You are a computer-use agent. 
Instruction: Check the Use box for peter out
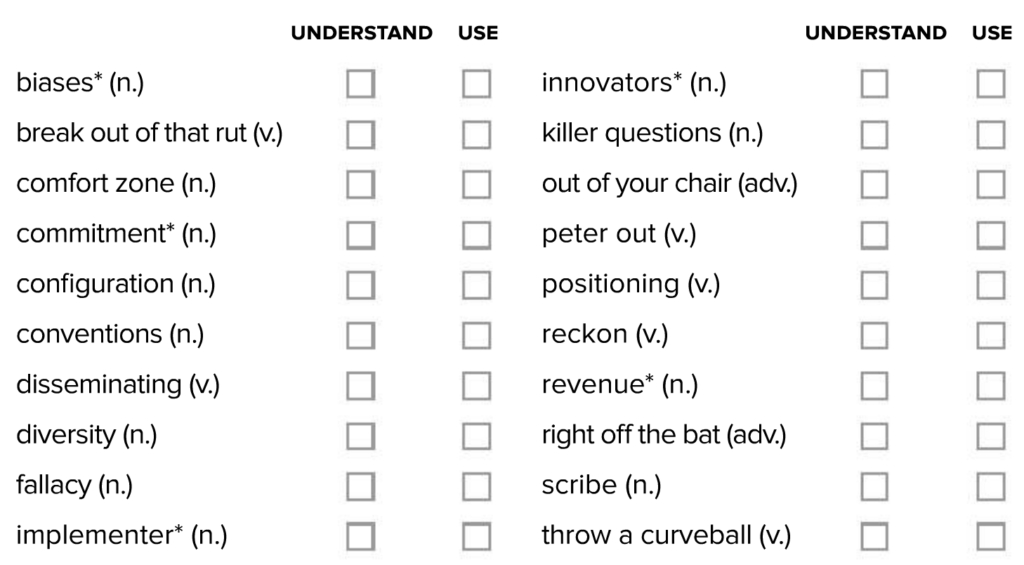pos(991,234)
